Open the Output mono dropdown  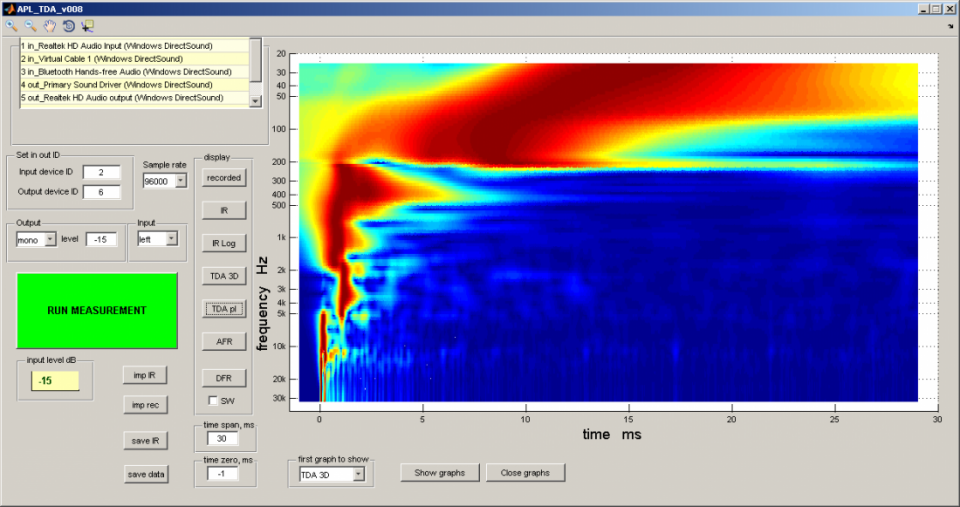[x=50, y=239]
